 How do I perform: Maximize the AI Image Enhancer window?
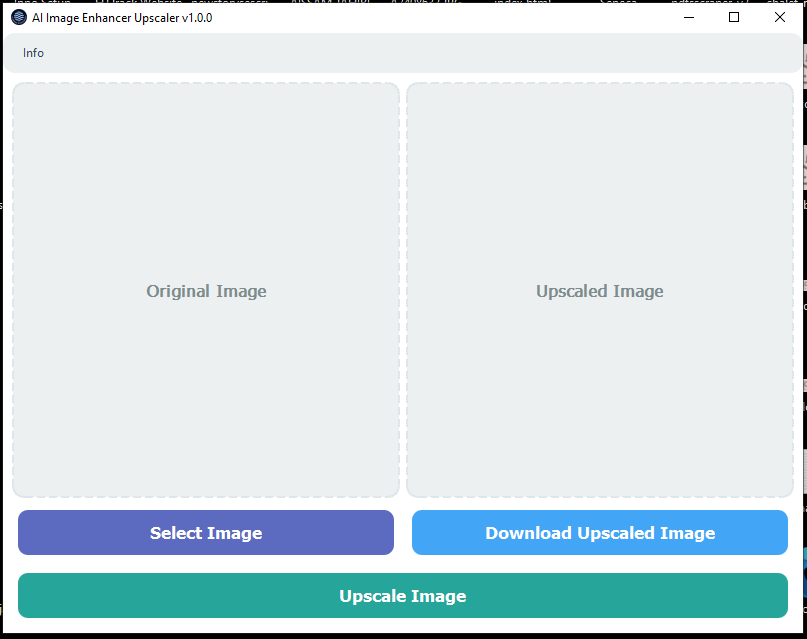(x=734, y=17)
